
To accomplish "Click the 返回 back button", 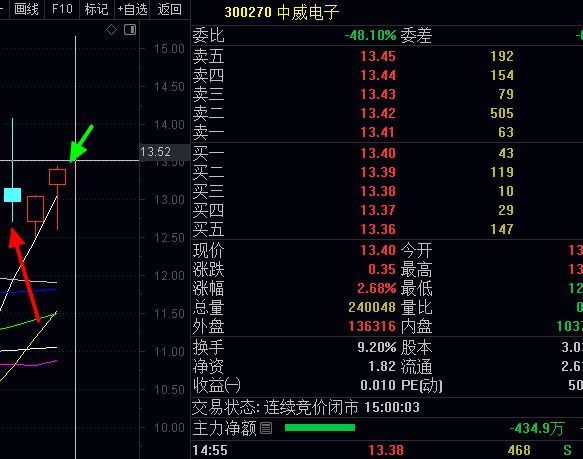I will tap(170, 9).
